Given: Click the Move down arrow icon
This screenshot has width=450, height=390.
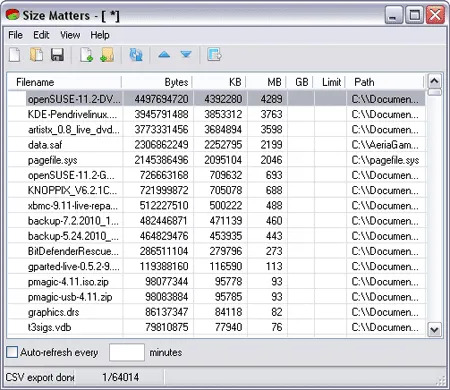Looking at the screenshot, I should coord(186,54).
